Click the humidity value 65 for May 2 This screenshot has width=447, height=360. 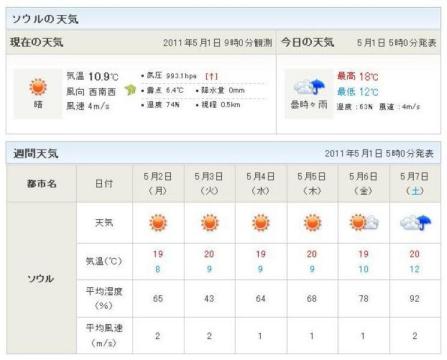(x=158, y=298)
